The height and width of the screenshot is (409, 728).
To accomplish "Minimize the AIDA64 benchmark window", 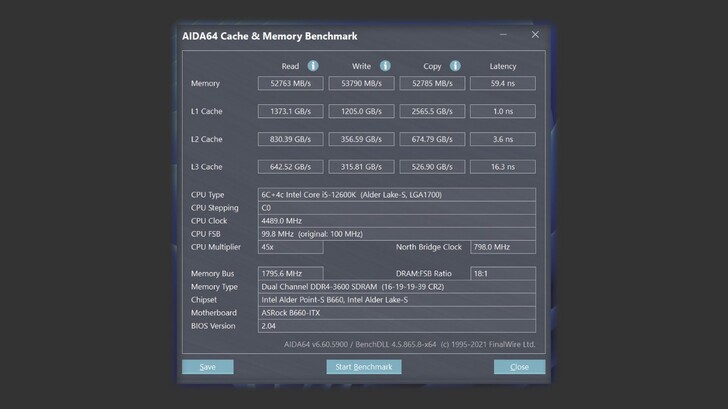I will point(503,35).
